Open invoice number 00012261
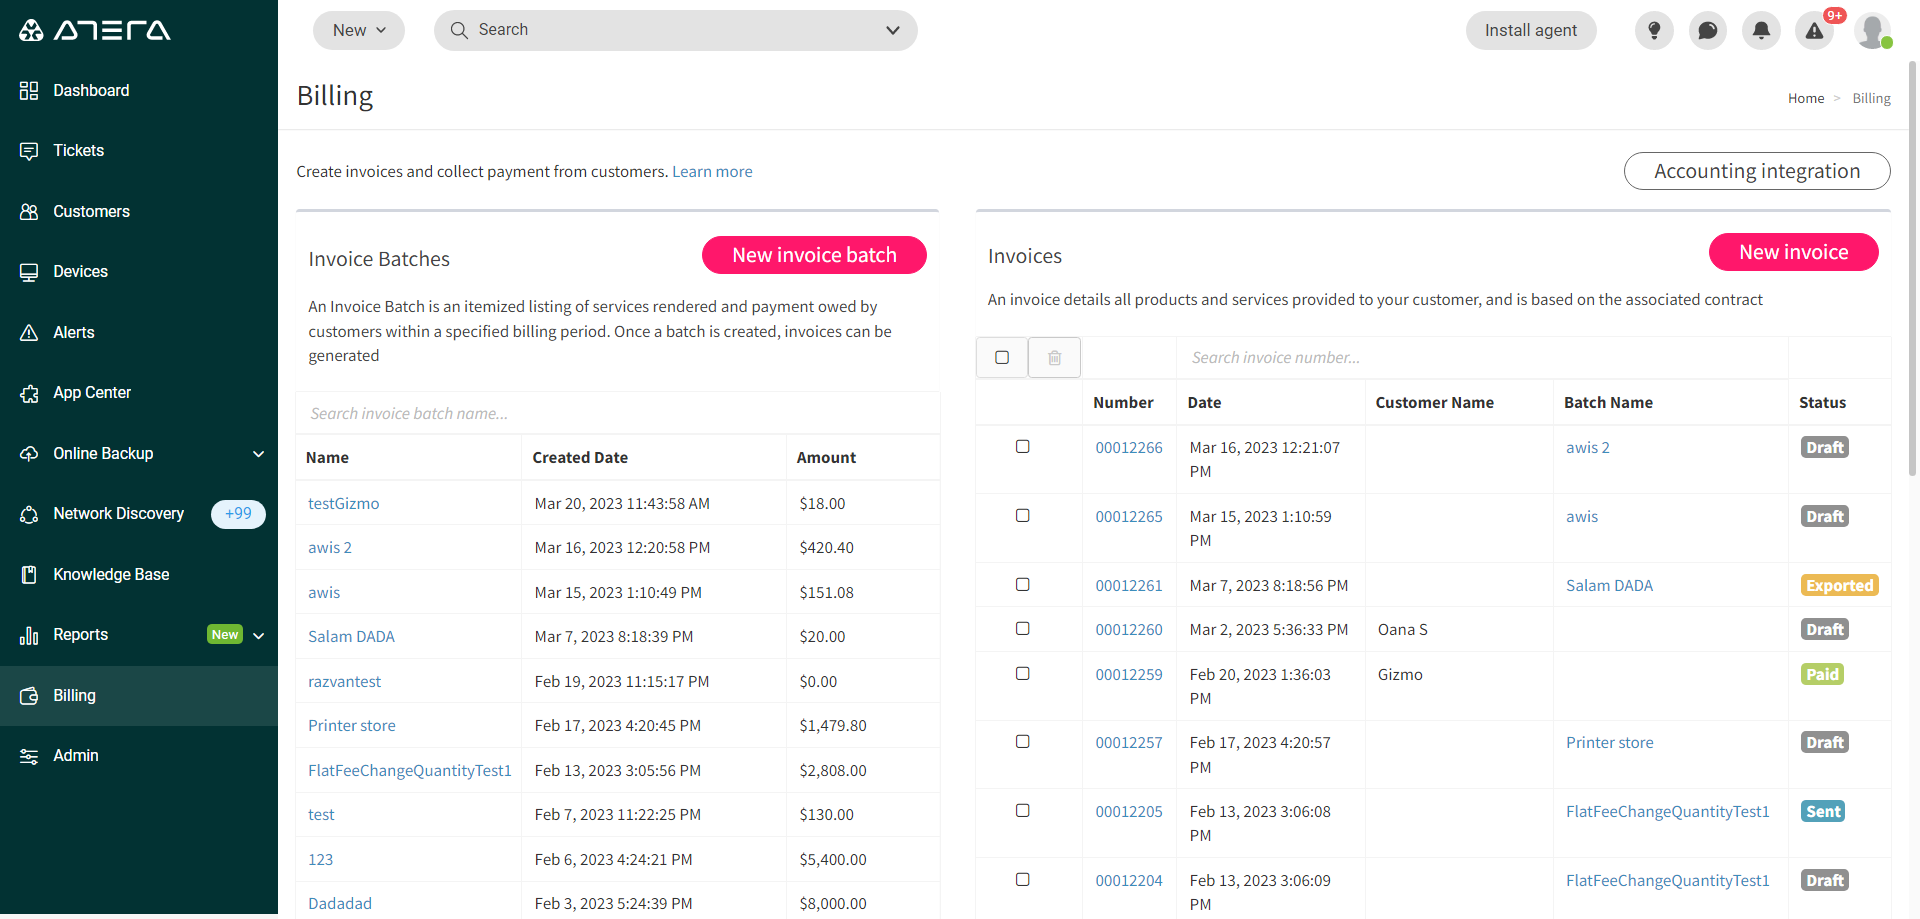The height and width of the screenshot is (919, 1920). click(x=1128, y=586)
